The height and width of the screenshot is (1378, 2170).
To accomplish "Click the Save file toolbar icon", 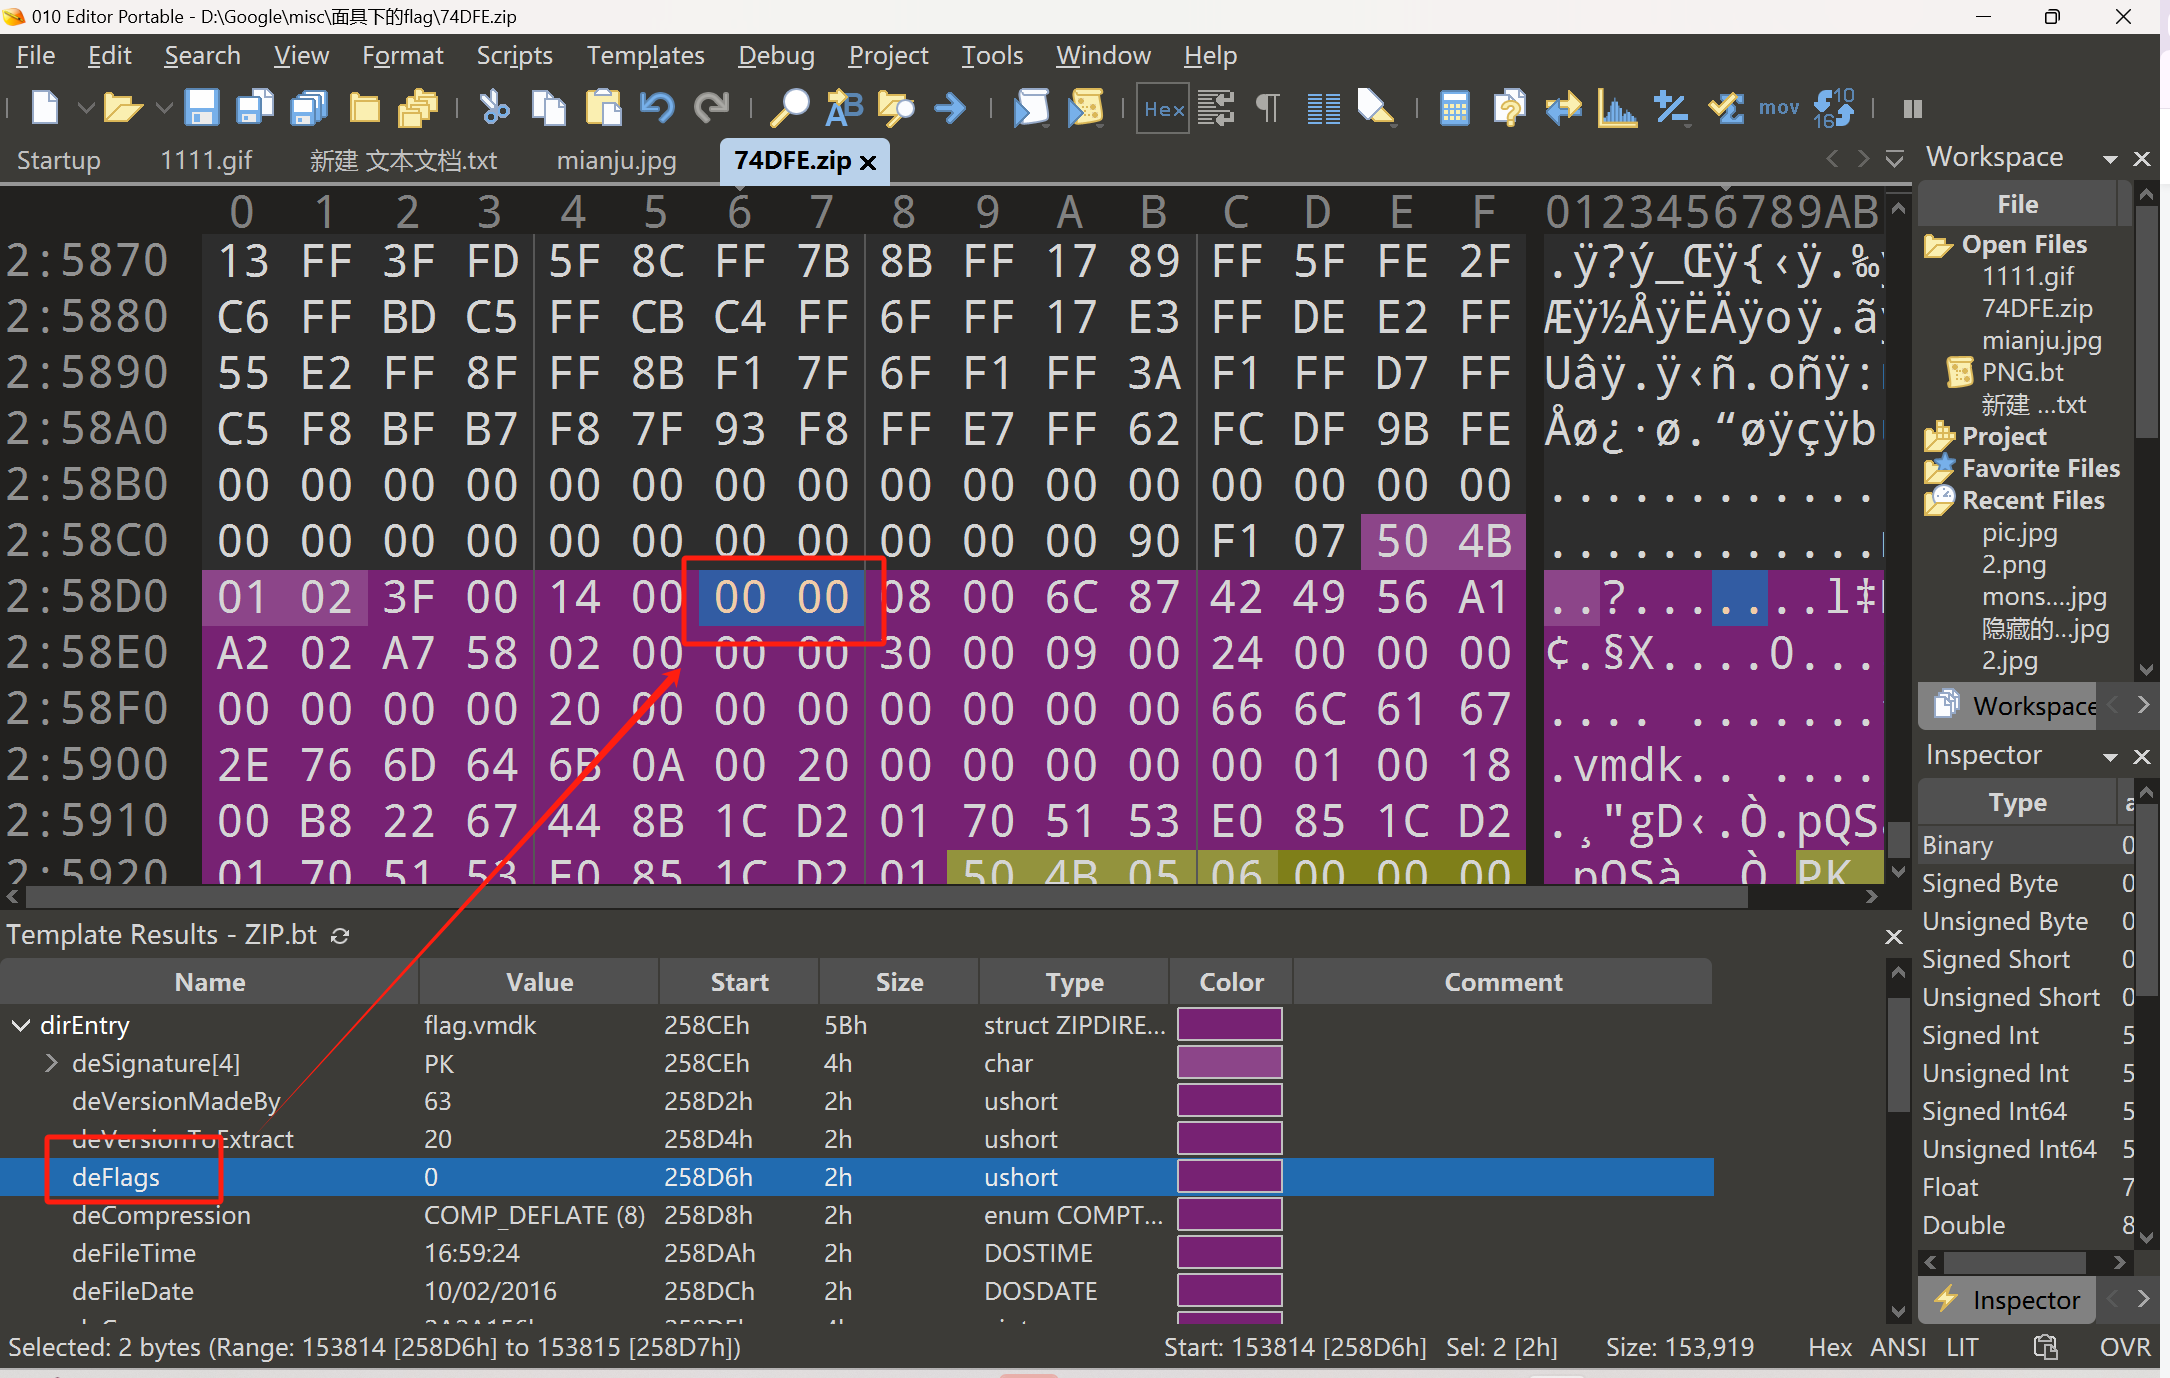I will (x=201, y=108).
